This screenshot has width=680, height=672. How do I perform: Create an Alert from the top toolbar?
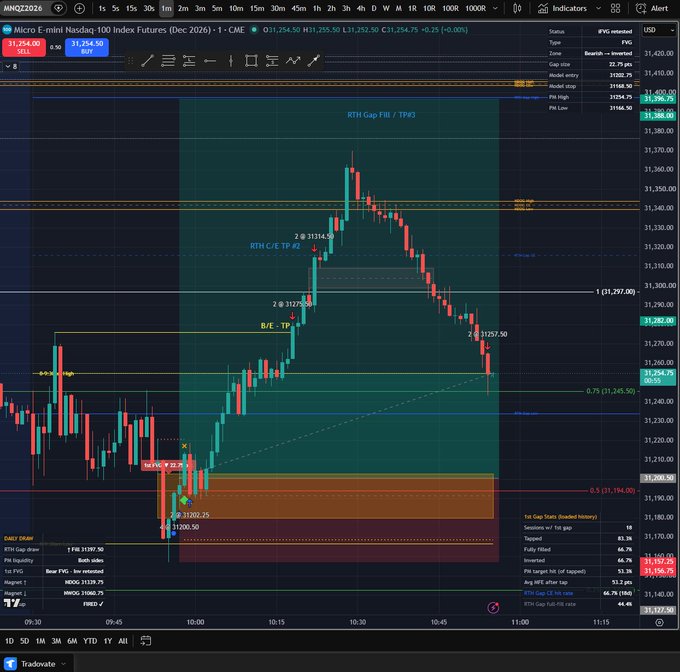pos(652,8)
